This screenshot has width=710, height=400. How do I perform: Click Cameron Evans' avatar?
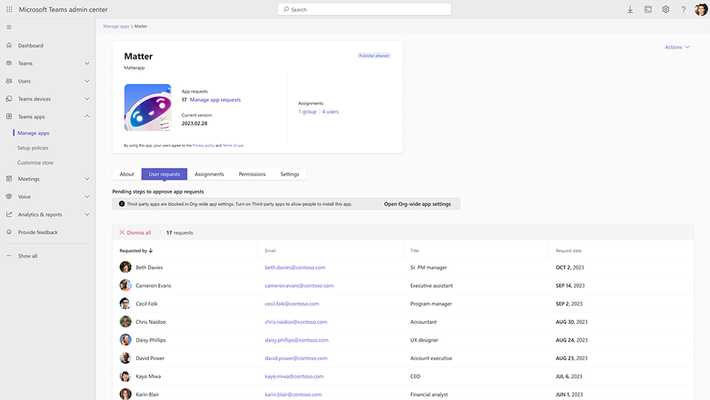click(x=125, y=285)
